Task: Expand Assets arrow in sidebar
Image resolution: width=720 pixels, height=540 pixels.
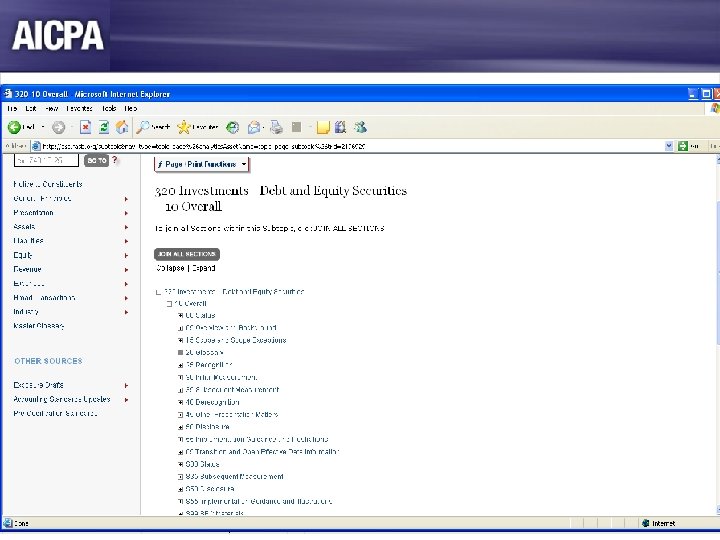Action: 126,227
